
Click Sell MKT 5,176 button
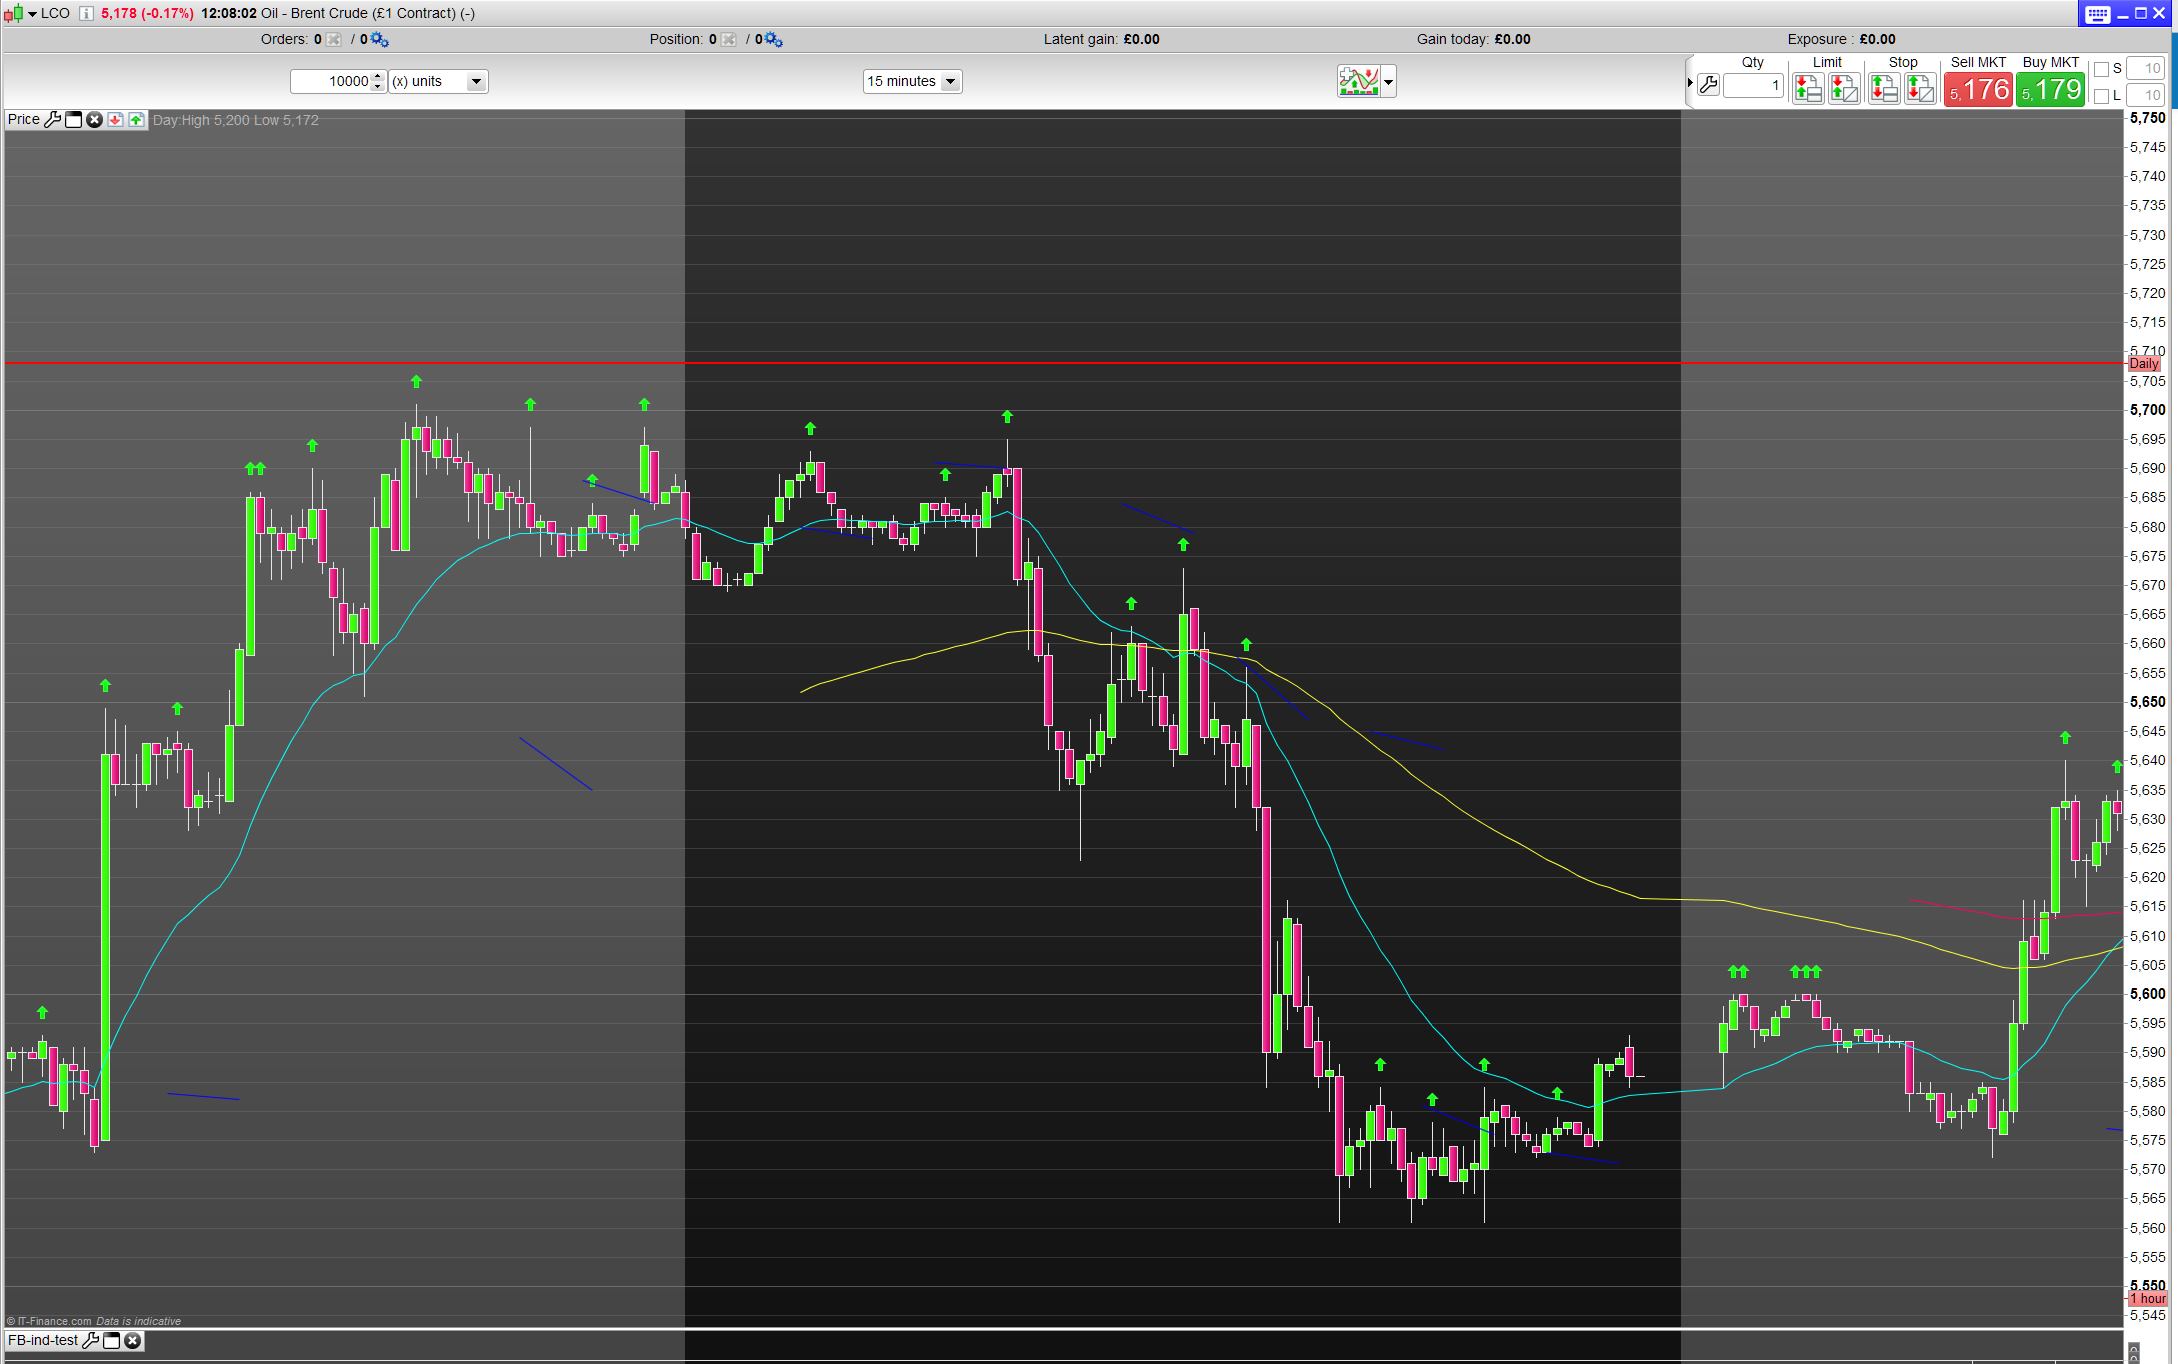point(1977,89)
